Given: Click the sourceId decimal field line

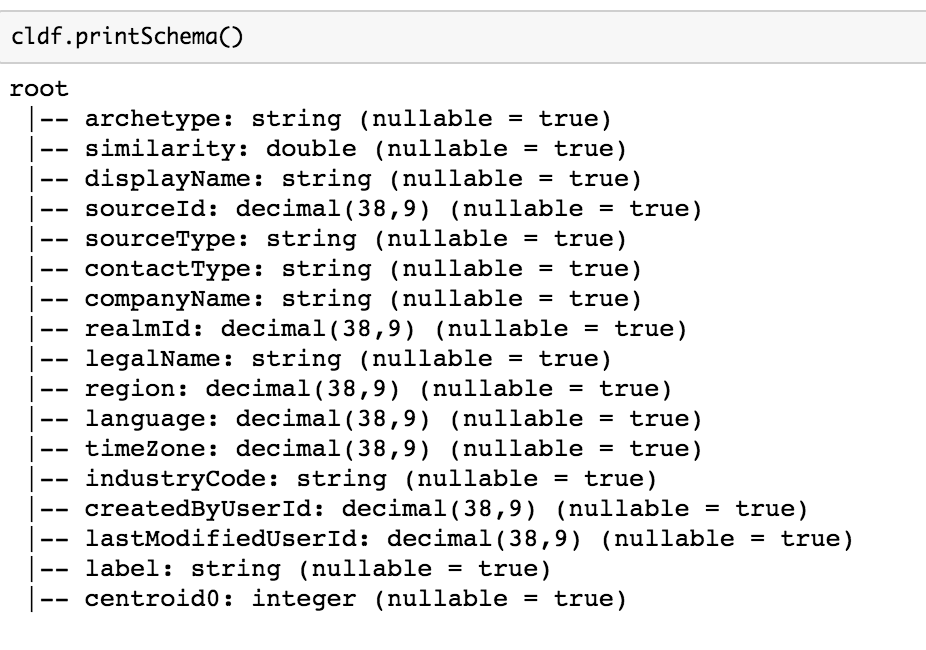Looking at the screenshot, I should pos(392,209).
